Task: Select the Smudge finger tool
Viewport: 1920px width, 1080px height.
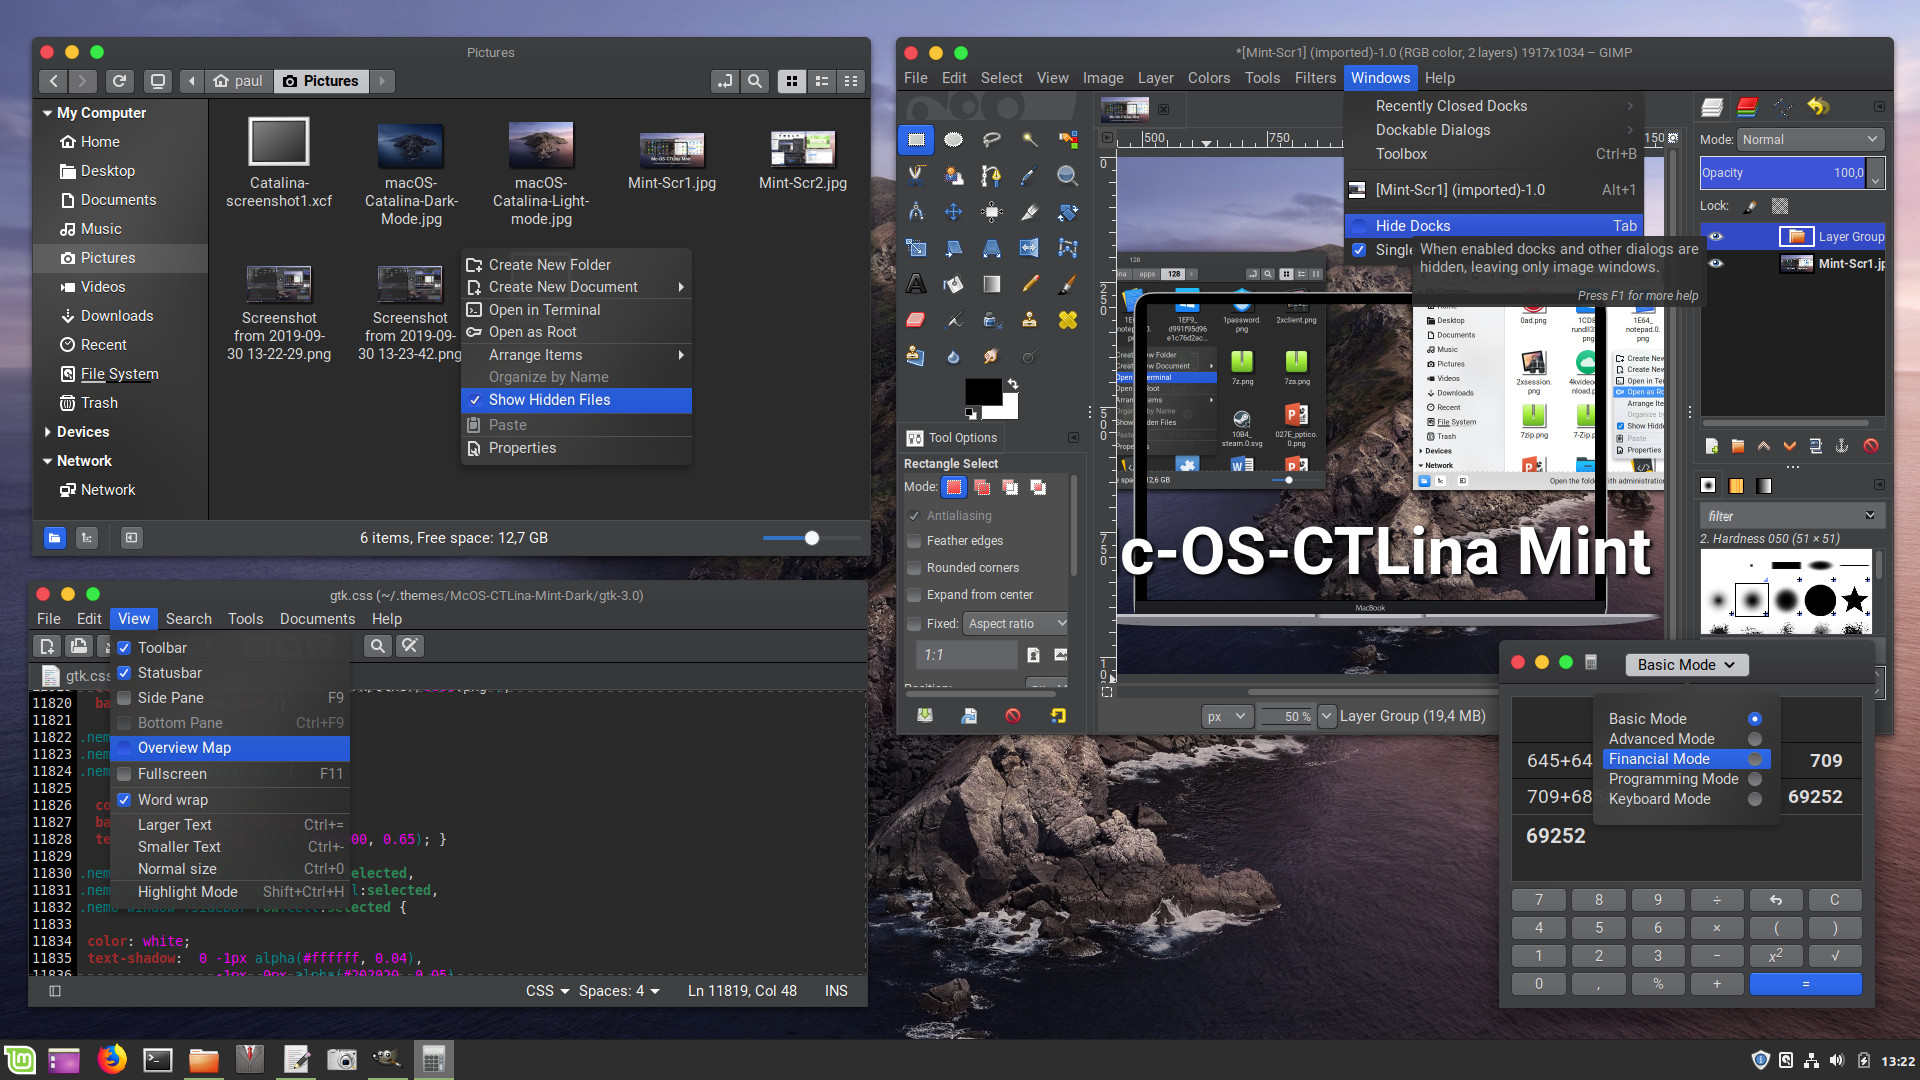Action: coord(991,356)
